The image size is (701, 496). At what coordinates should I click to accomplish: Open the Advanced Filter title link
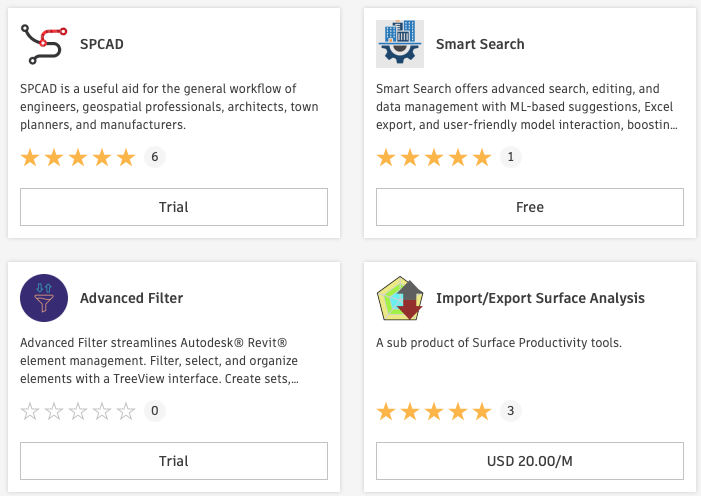point(131,298)
